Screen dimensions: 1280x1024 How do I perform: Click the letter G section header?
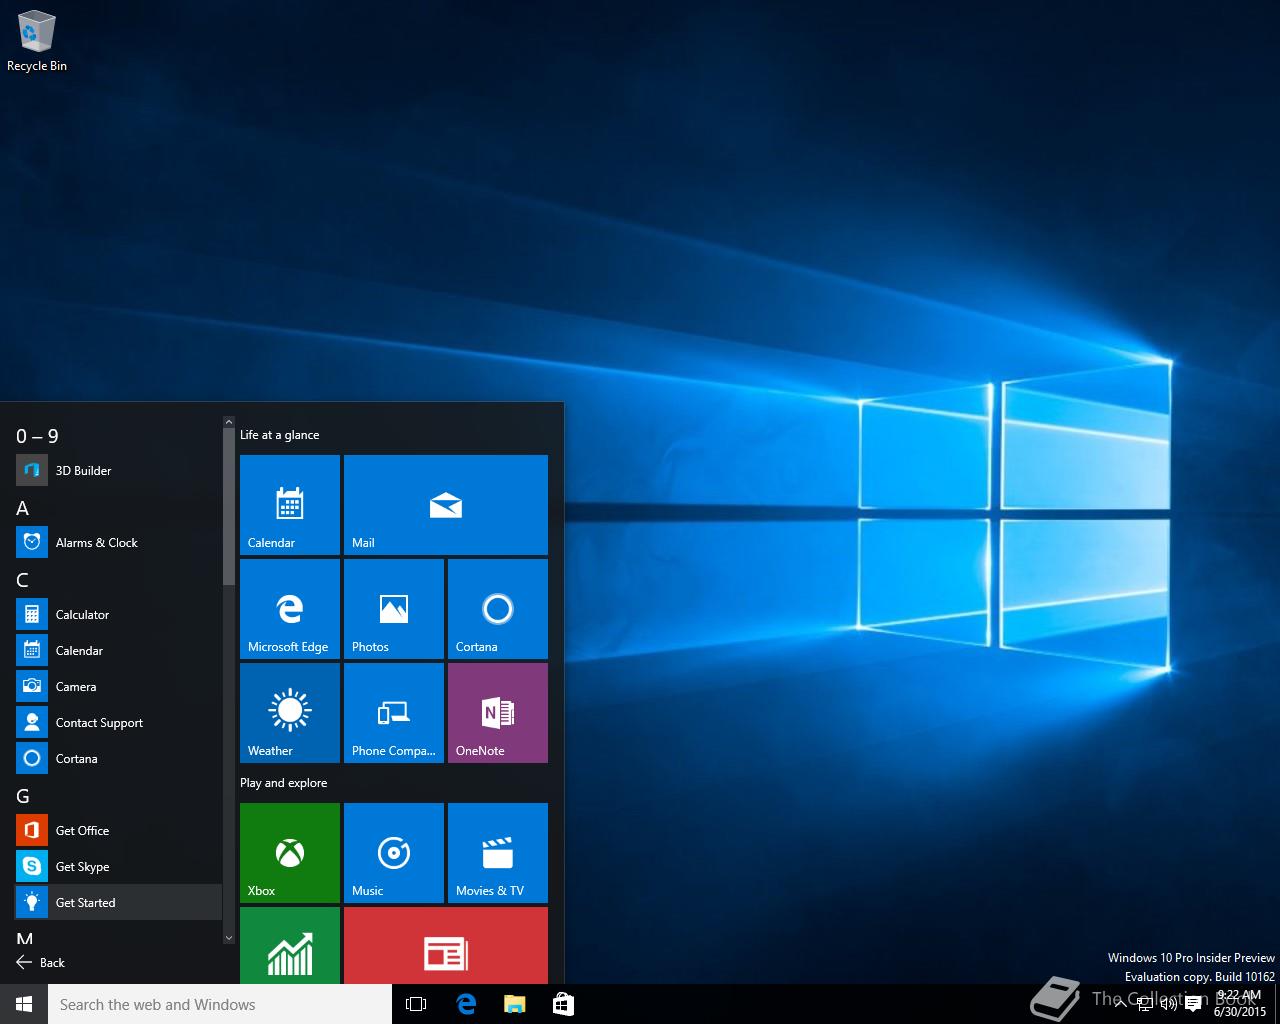(x=23, y=796)
